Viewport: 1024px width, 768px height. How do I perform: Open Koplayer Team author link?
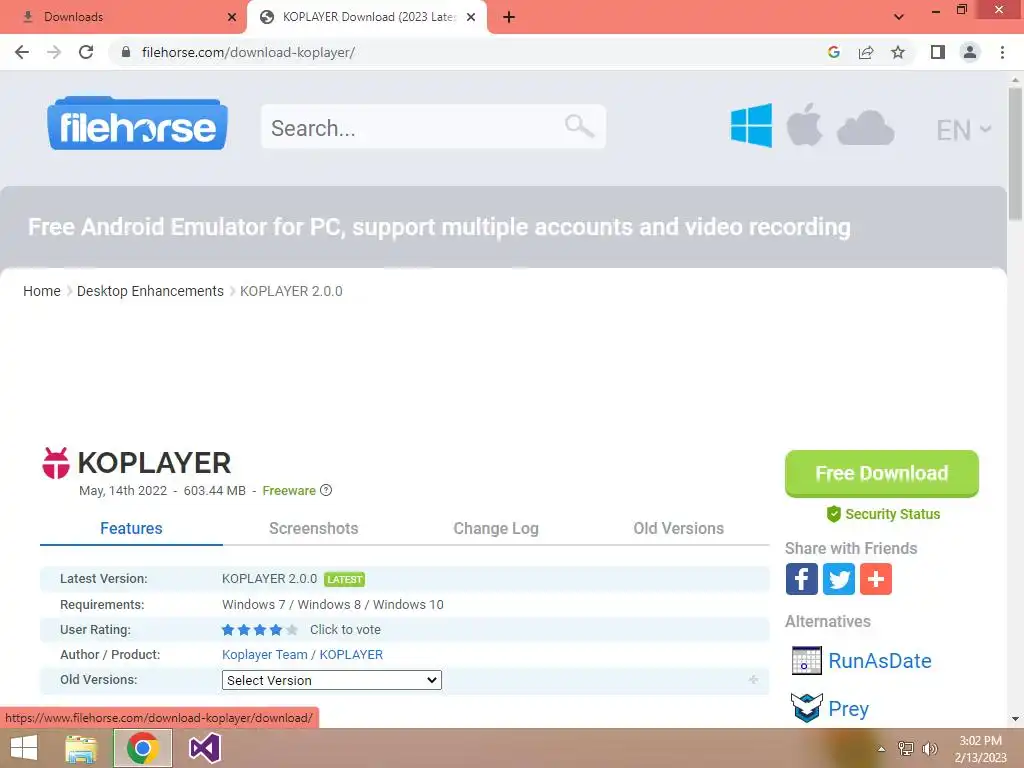click(264, 654)
